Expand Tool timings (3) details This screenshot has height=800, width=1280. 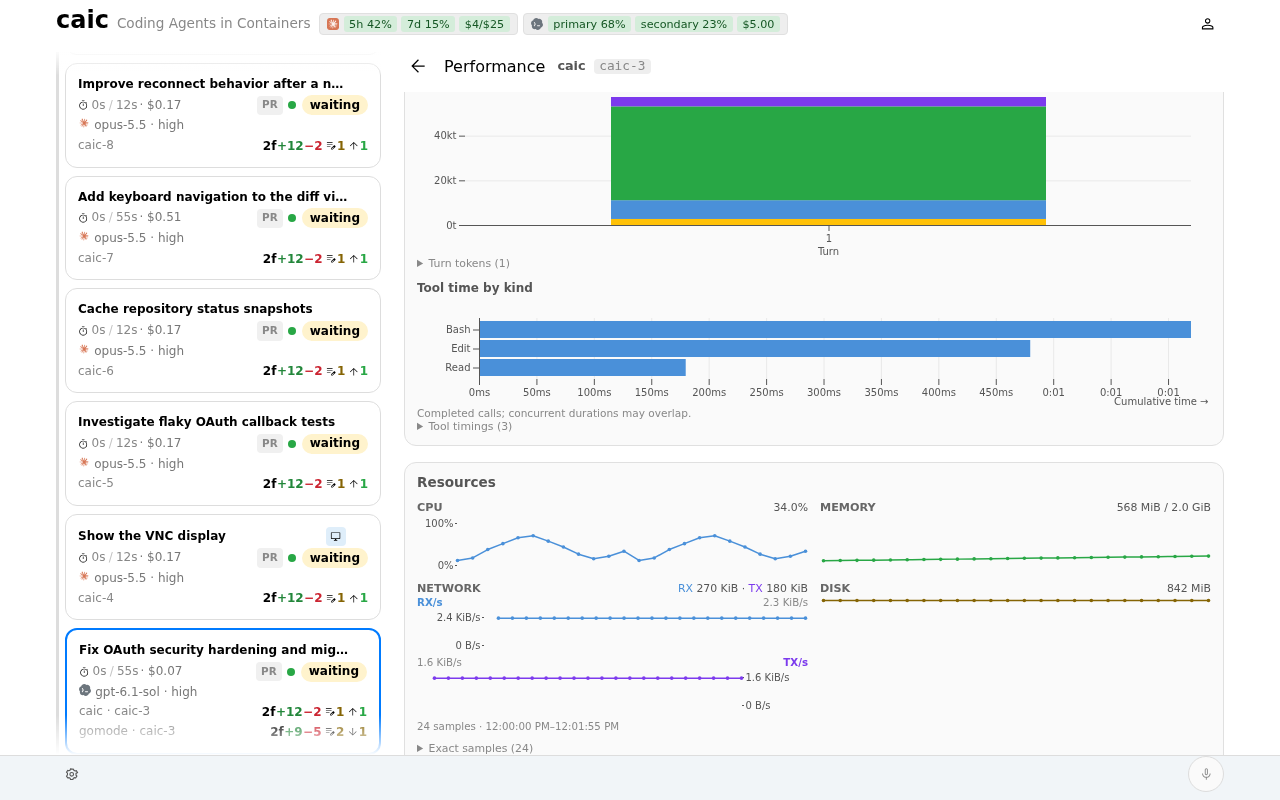465,426
